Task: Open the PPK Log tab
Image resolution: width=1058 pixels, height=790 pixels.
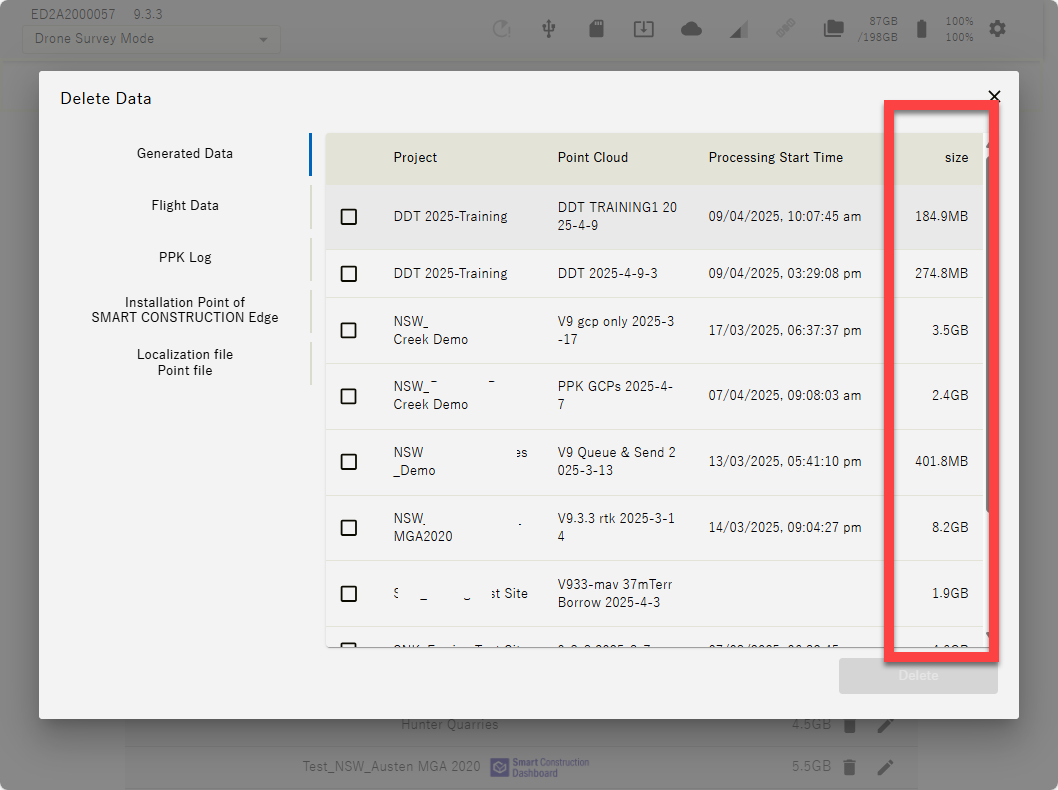Action: click(x=185, y=258)
